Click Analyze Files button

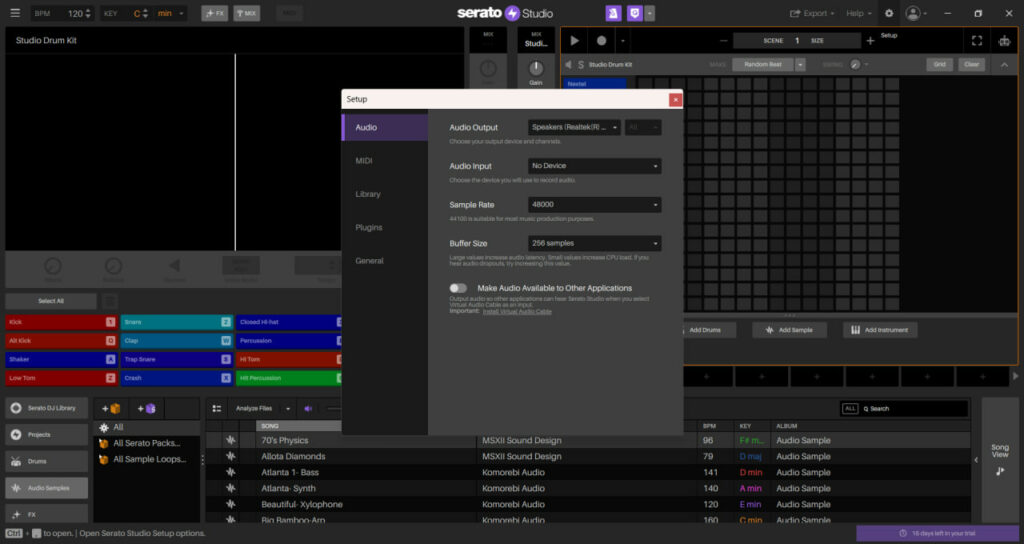pyautogui.click(x=254, y=409)
